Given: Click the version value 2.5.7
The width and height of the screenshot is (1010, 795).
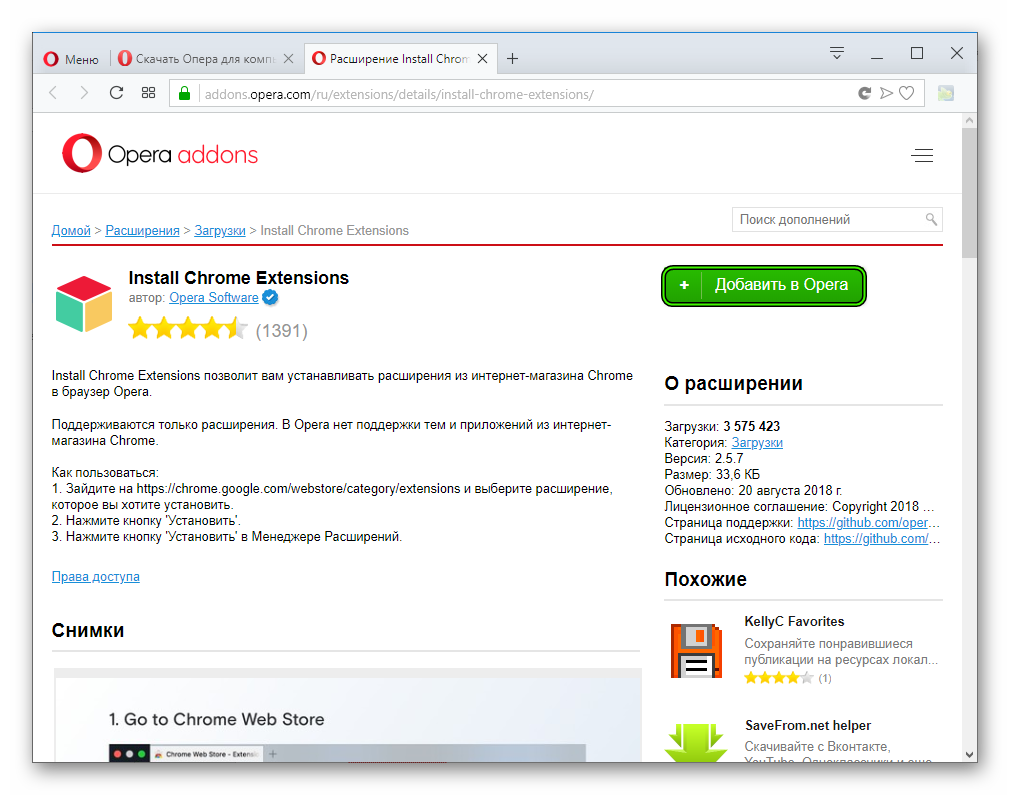Looking at the screenshot, I should coord(729,459).
